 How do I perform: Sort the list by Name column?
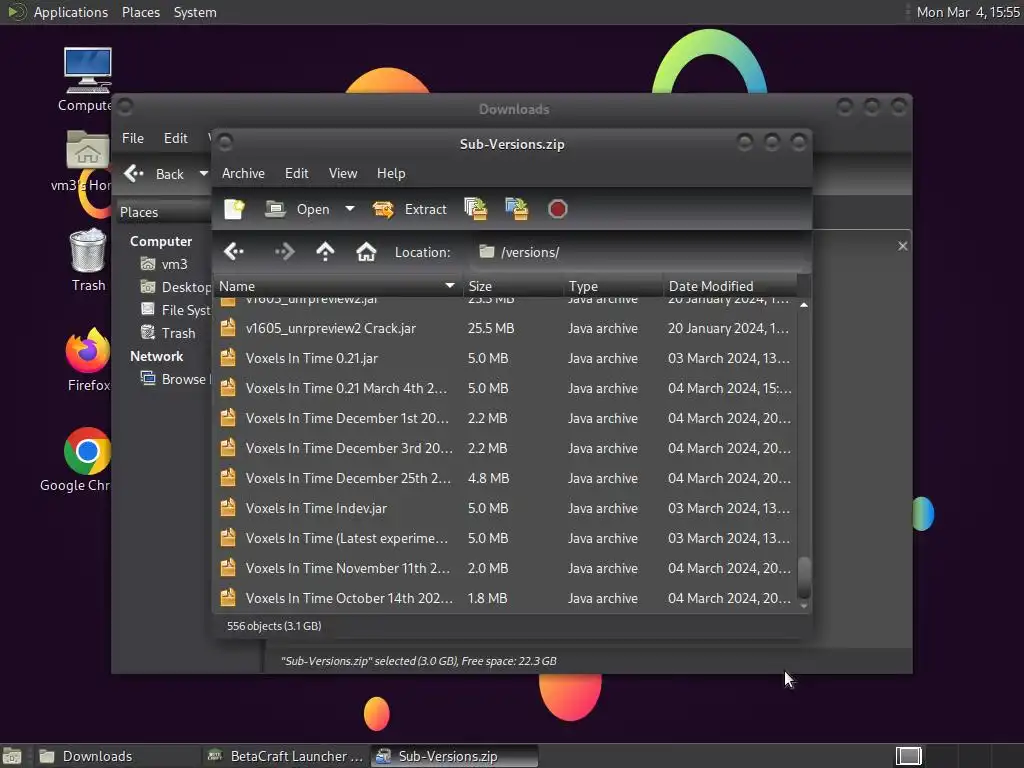pyautogui.click(x=336, y=286)
